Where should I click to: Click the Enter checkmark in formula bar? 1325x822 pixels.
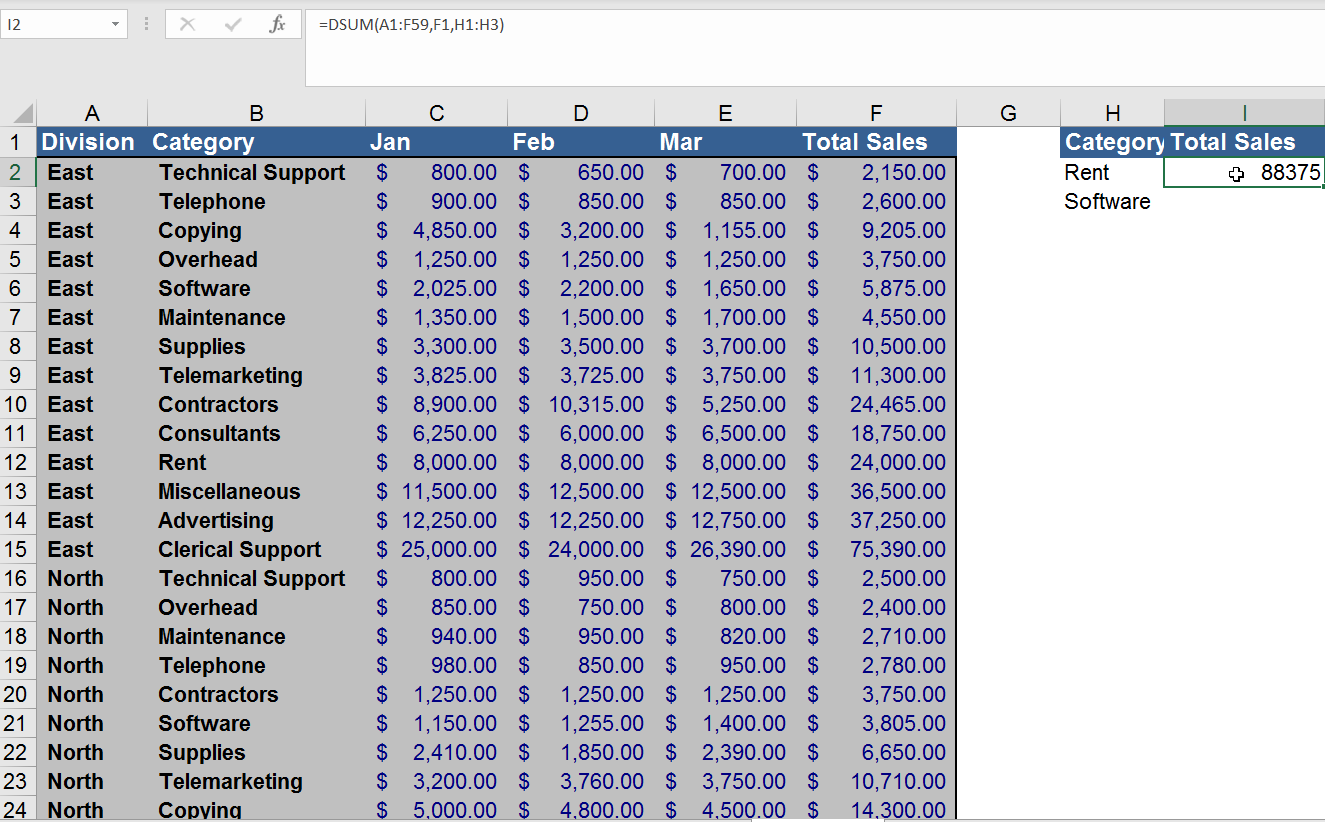[233, 25]
